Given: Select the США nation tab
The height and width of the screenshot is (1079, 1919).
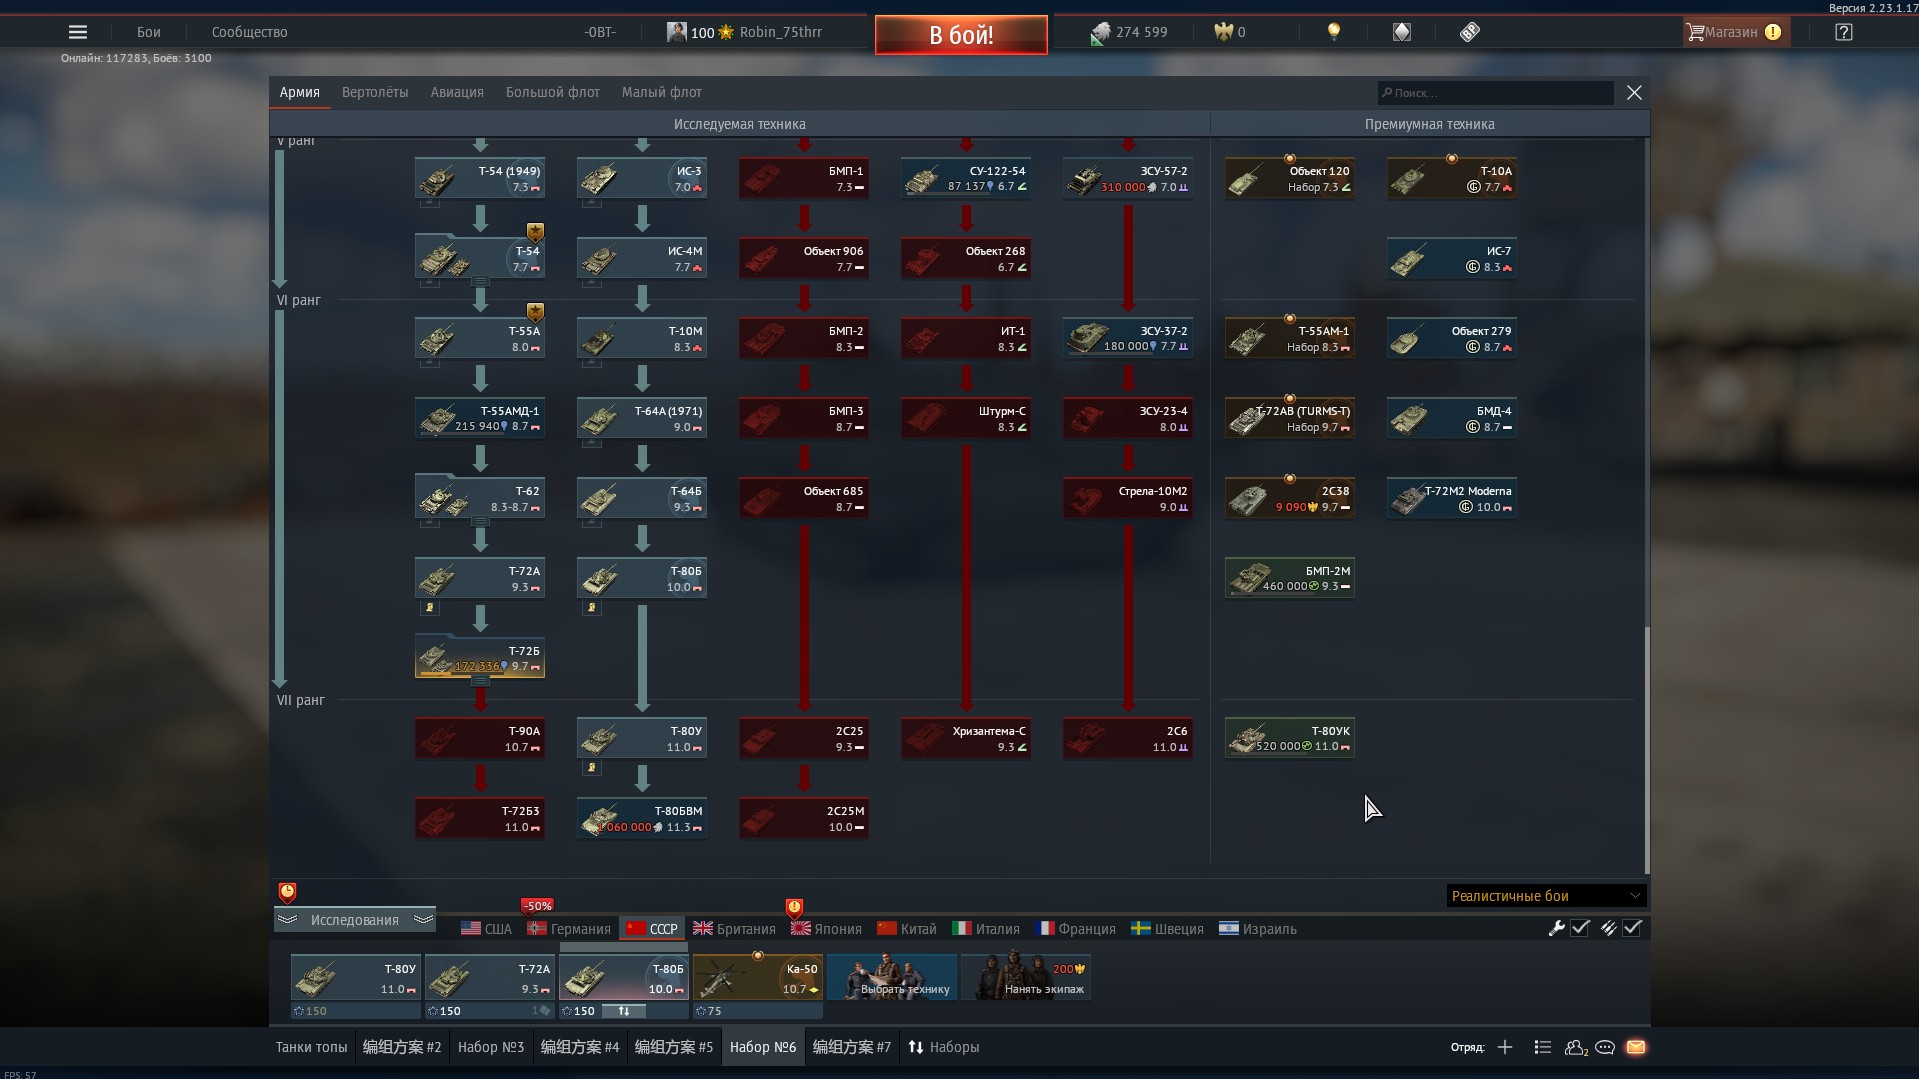Looking at the screenshot, I should point(486,929).
